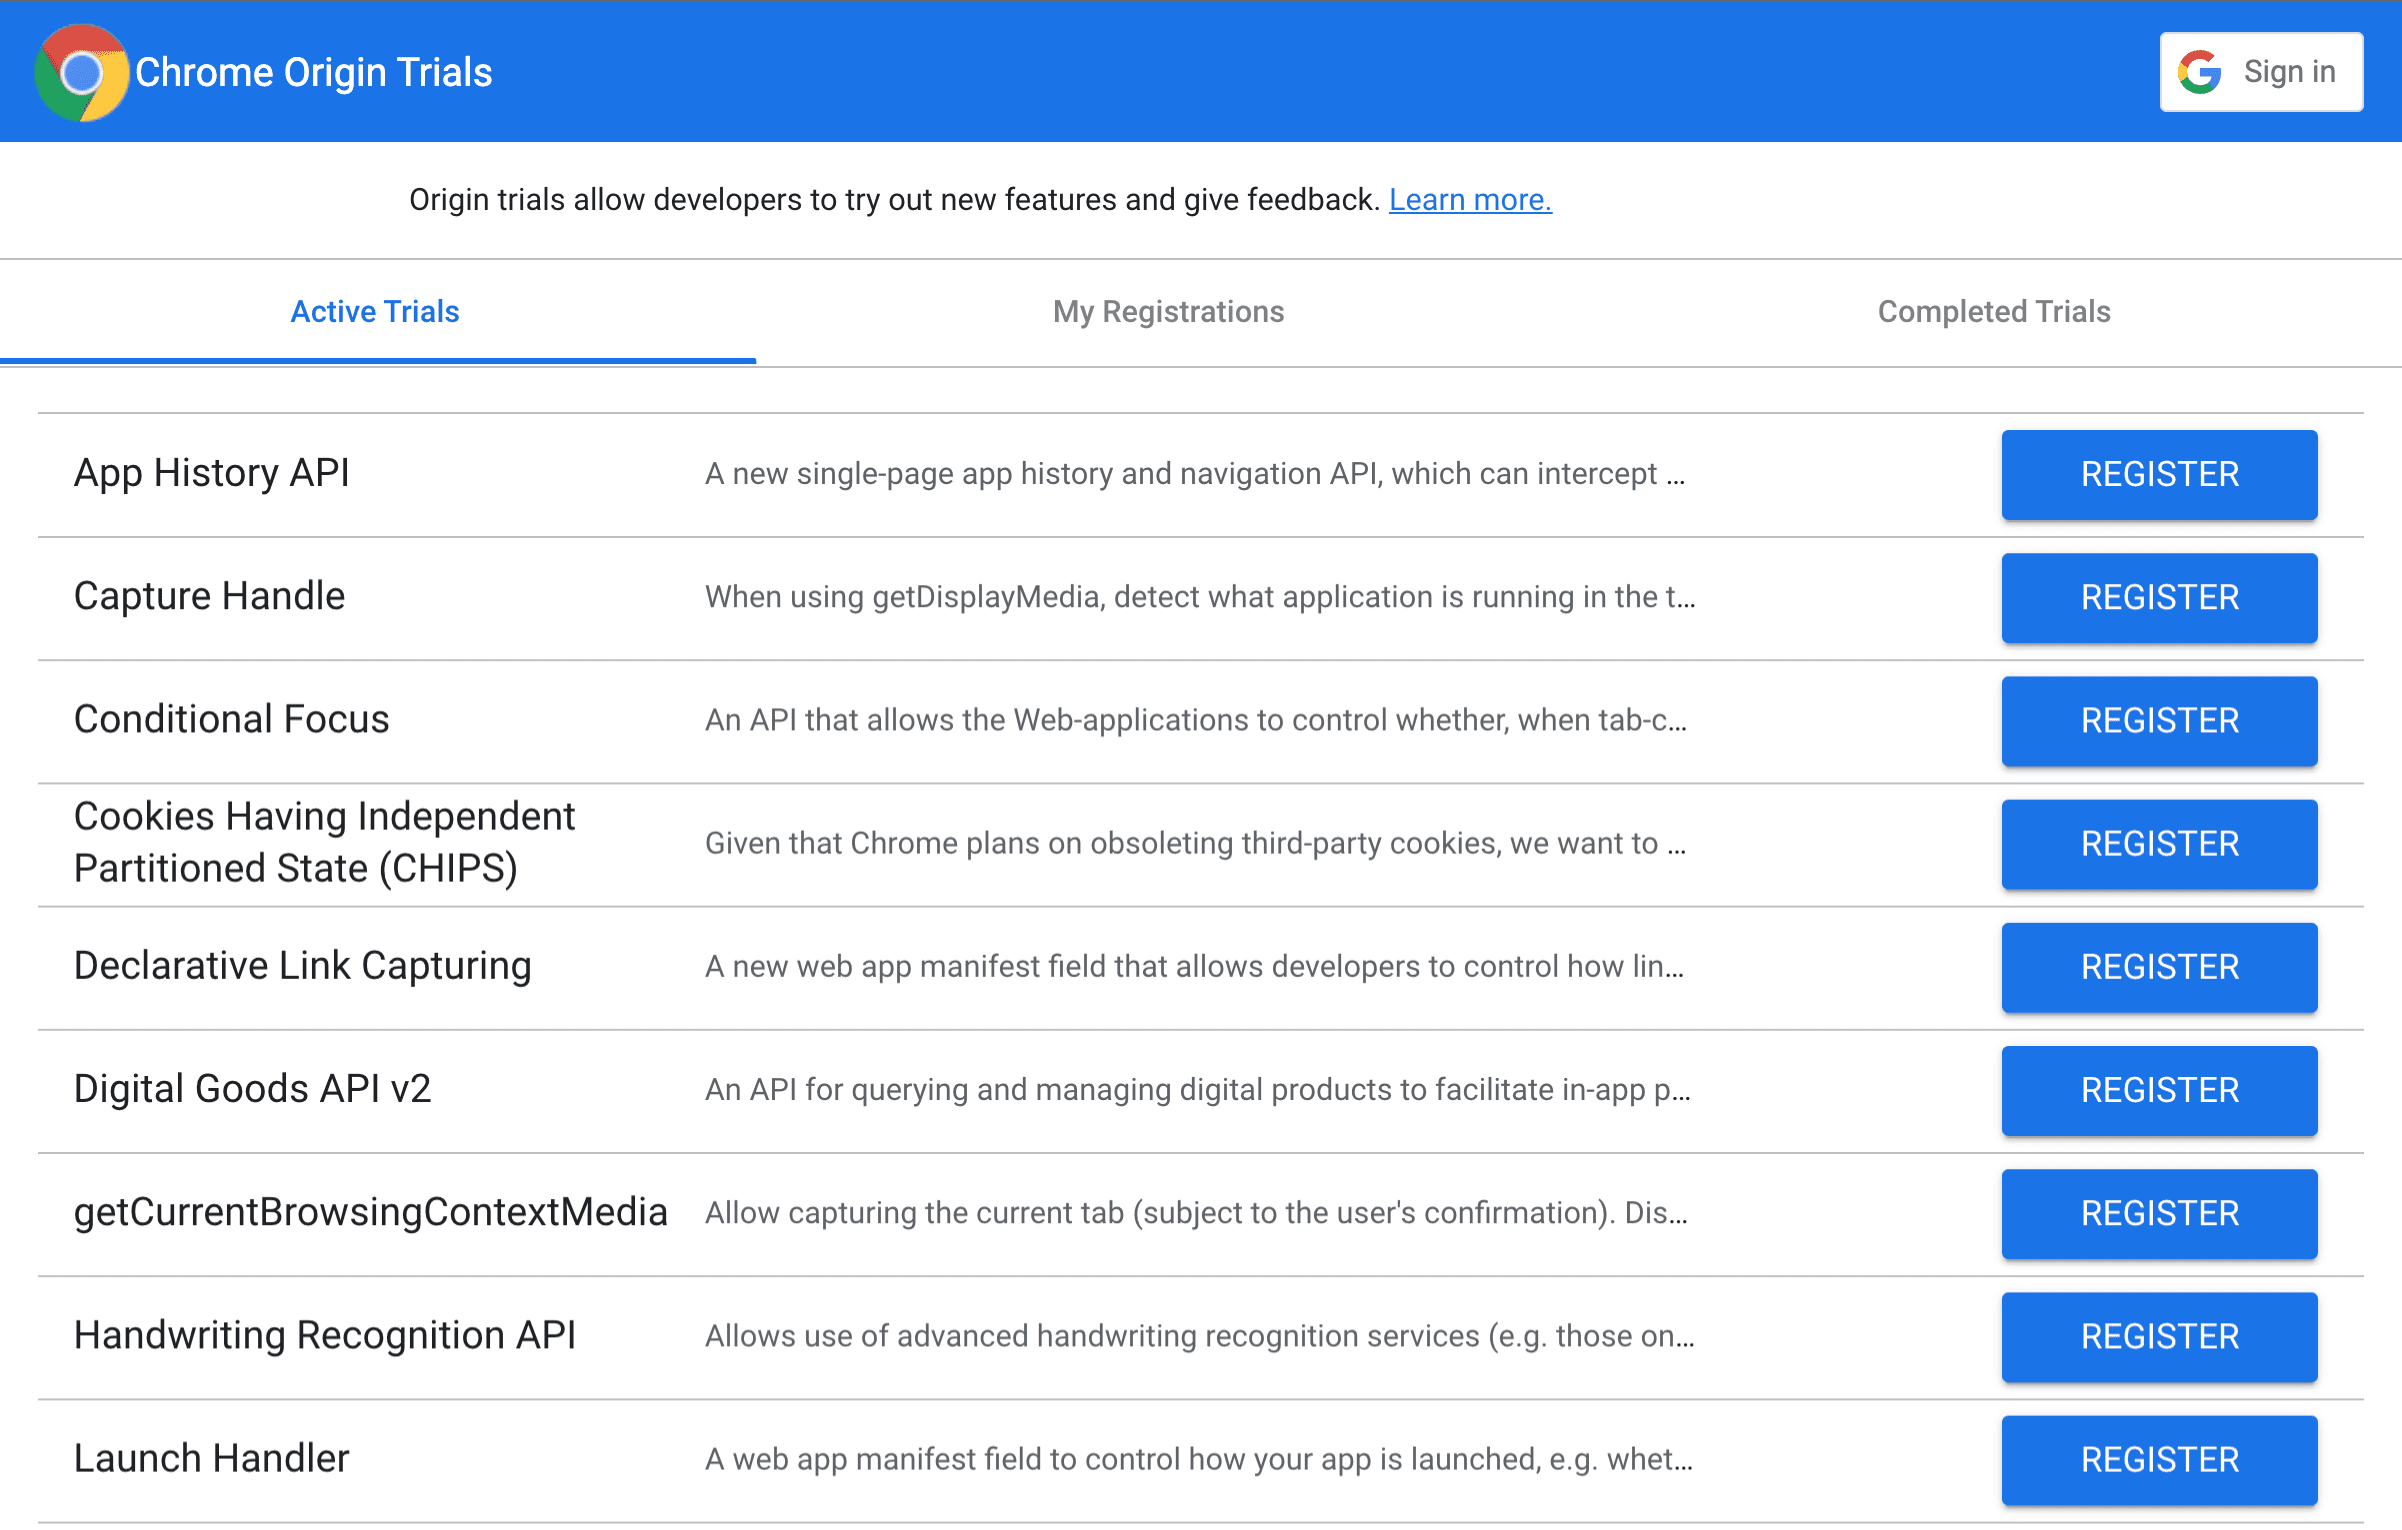Register for Declarative Link Capturing
Viewport: 2402px width, 1530px height.
tap(2157, 966)
